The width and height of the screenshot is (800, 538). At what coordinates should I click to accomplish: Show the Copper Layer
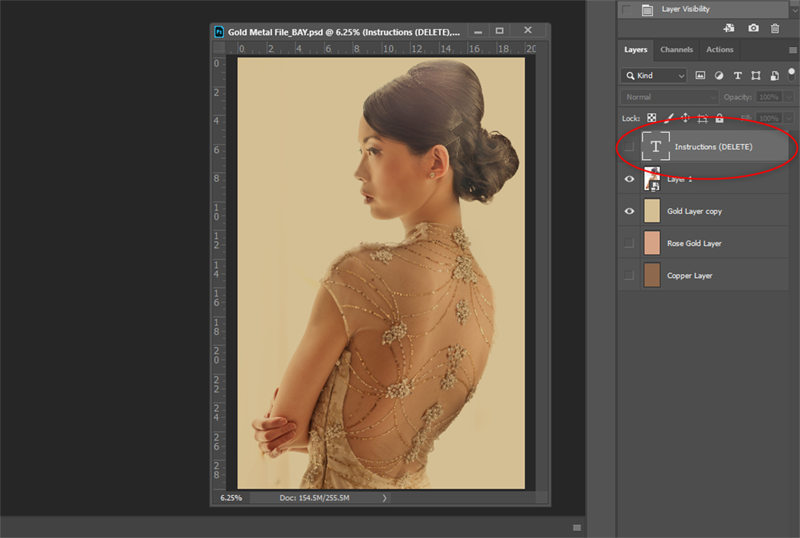[x=629, y=275]
